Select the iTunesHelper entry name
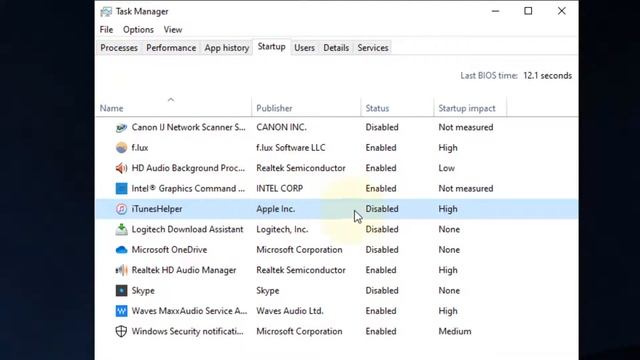 pos(157,209)
